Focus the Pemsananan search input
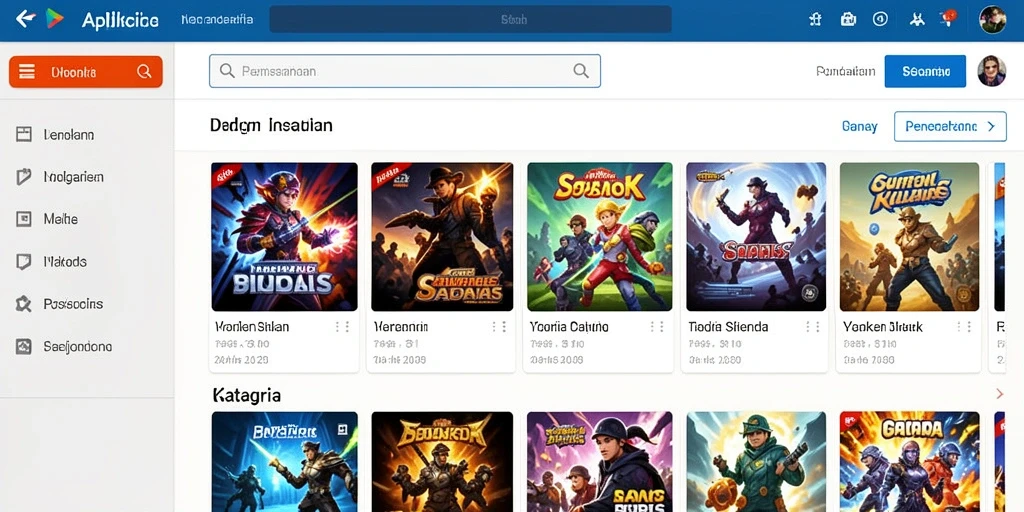Image resolution: width=1024 pixels, height=512 pixels. pyautogui.click(x=404, y=71)
